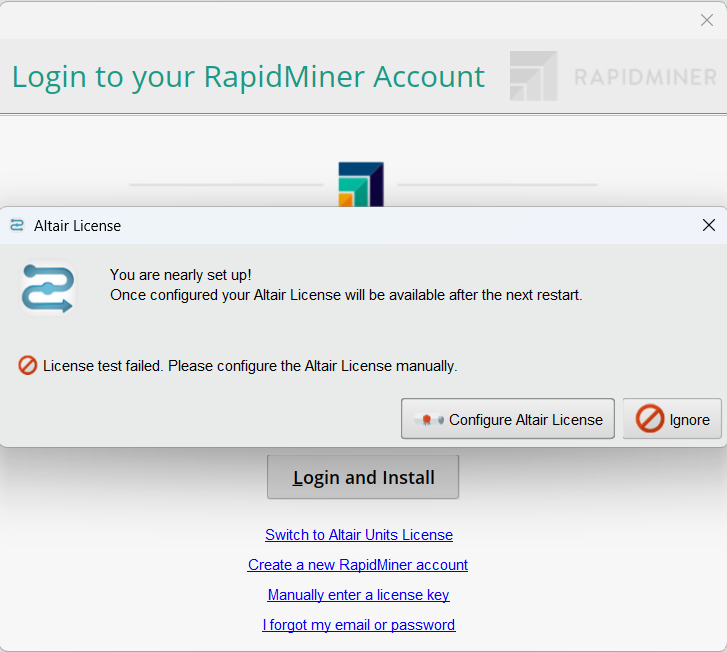Open the Create a new RapidMiner account link
This screenshot has width=727, height=652.
pyautogui.click(x=357, y=565)
